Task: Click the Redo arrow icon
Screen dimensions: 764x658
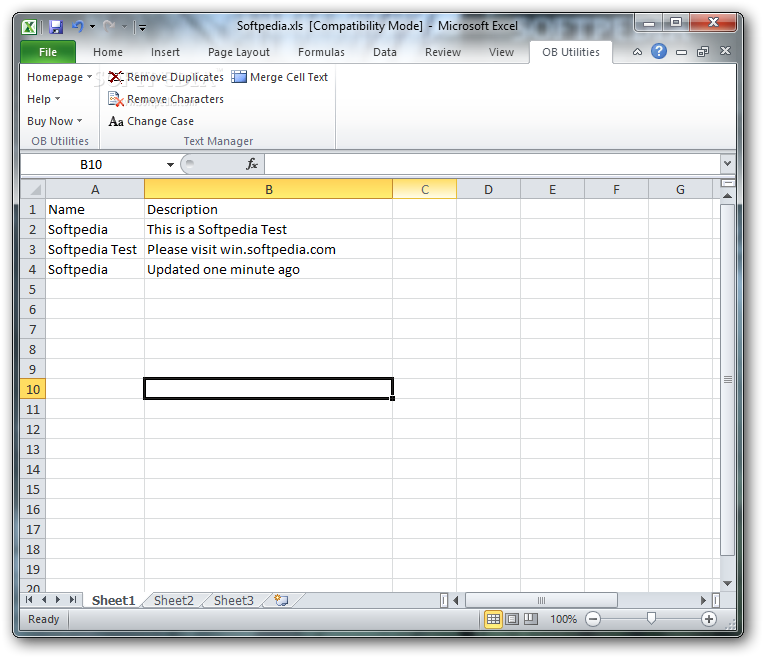Action: click(109, 26)
